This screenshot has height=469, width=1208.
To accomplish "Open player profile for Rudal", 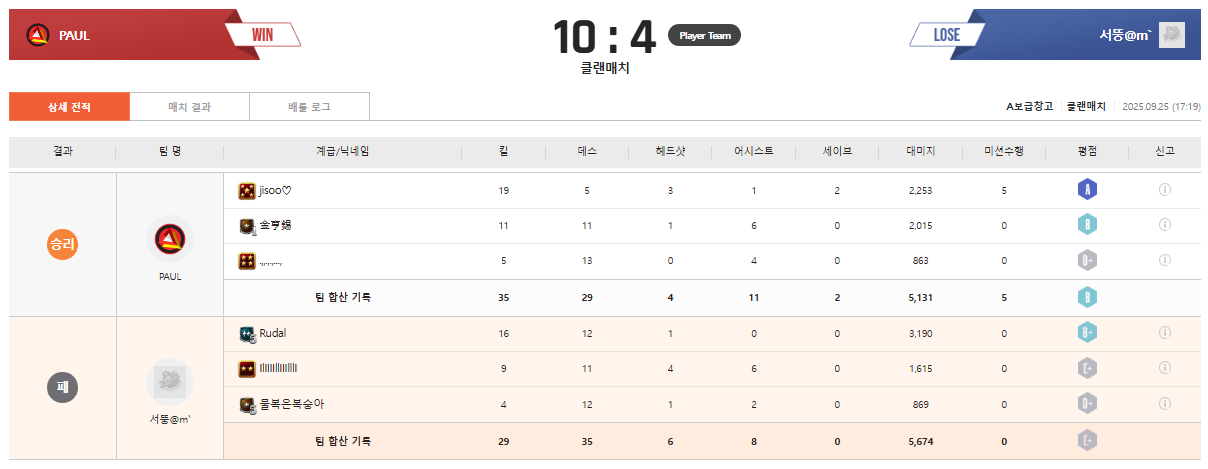I will click(x=273, y=333).
